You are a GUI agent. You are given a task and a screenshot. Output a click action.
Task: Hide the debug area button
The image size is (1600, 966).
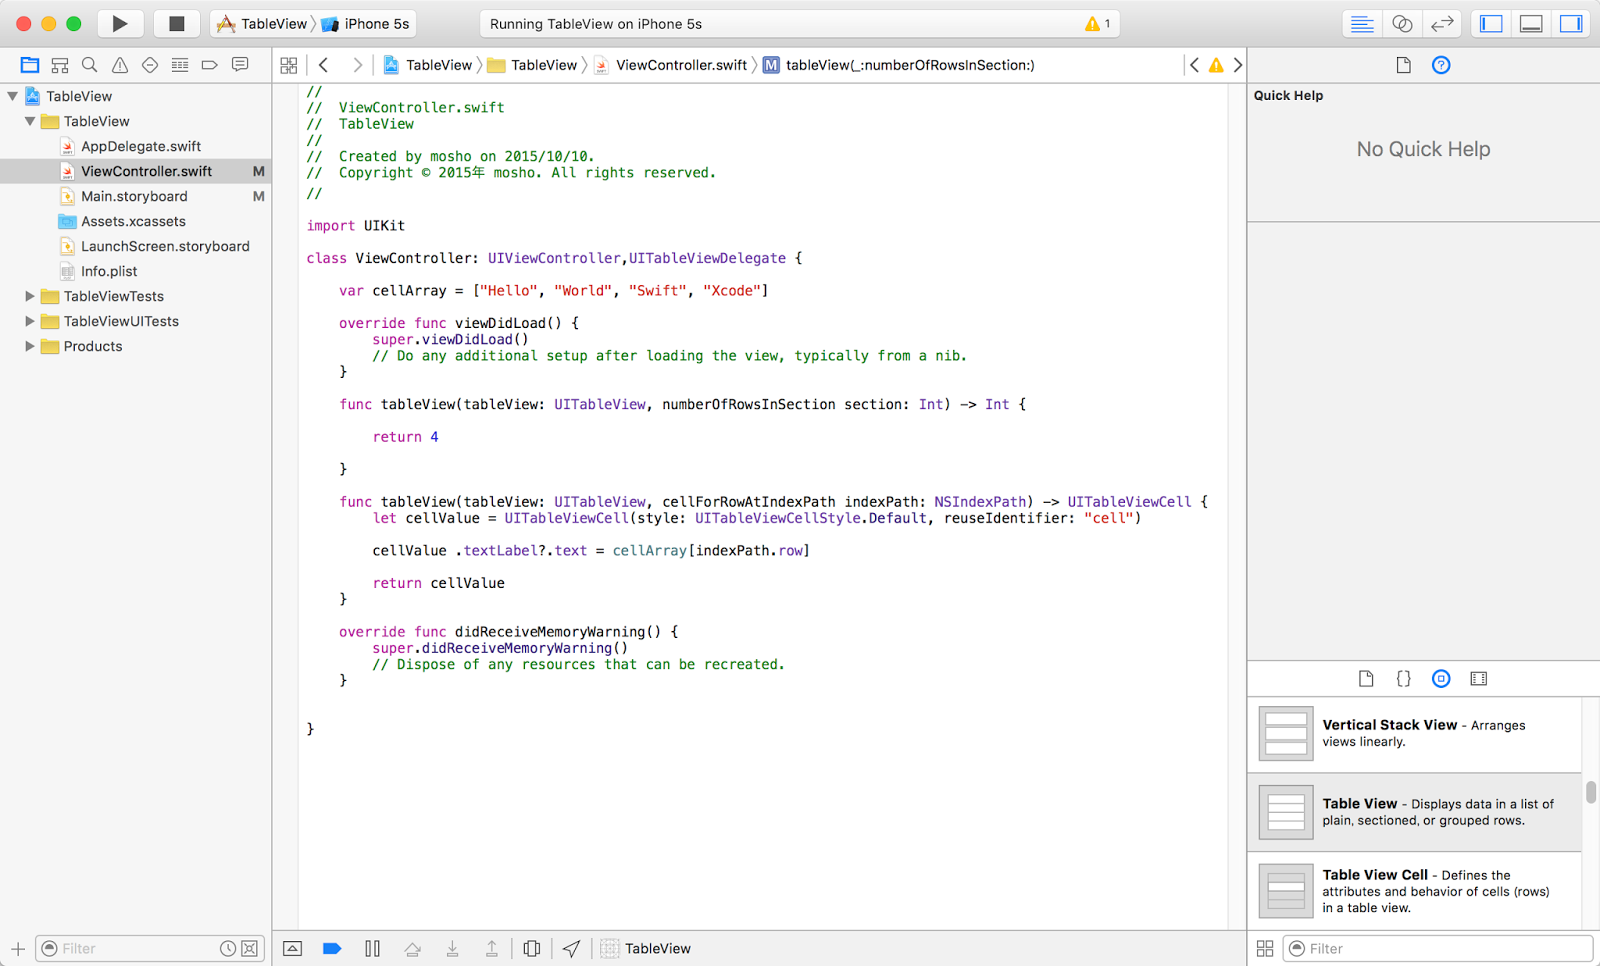point(292,948)
